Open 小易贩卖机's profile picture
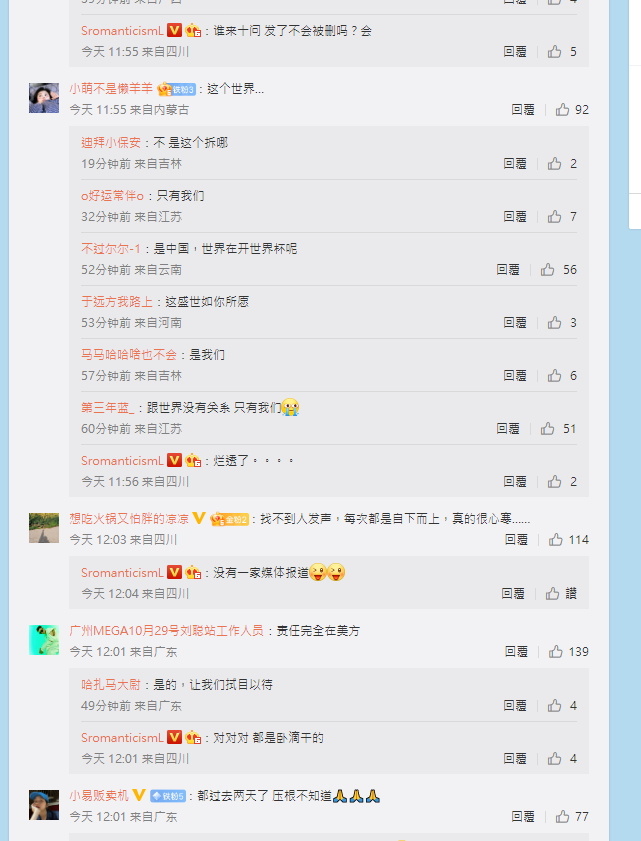The height and width of the screenshot is (841, 641). pos(44,805)
